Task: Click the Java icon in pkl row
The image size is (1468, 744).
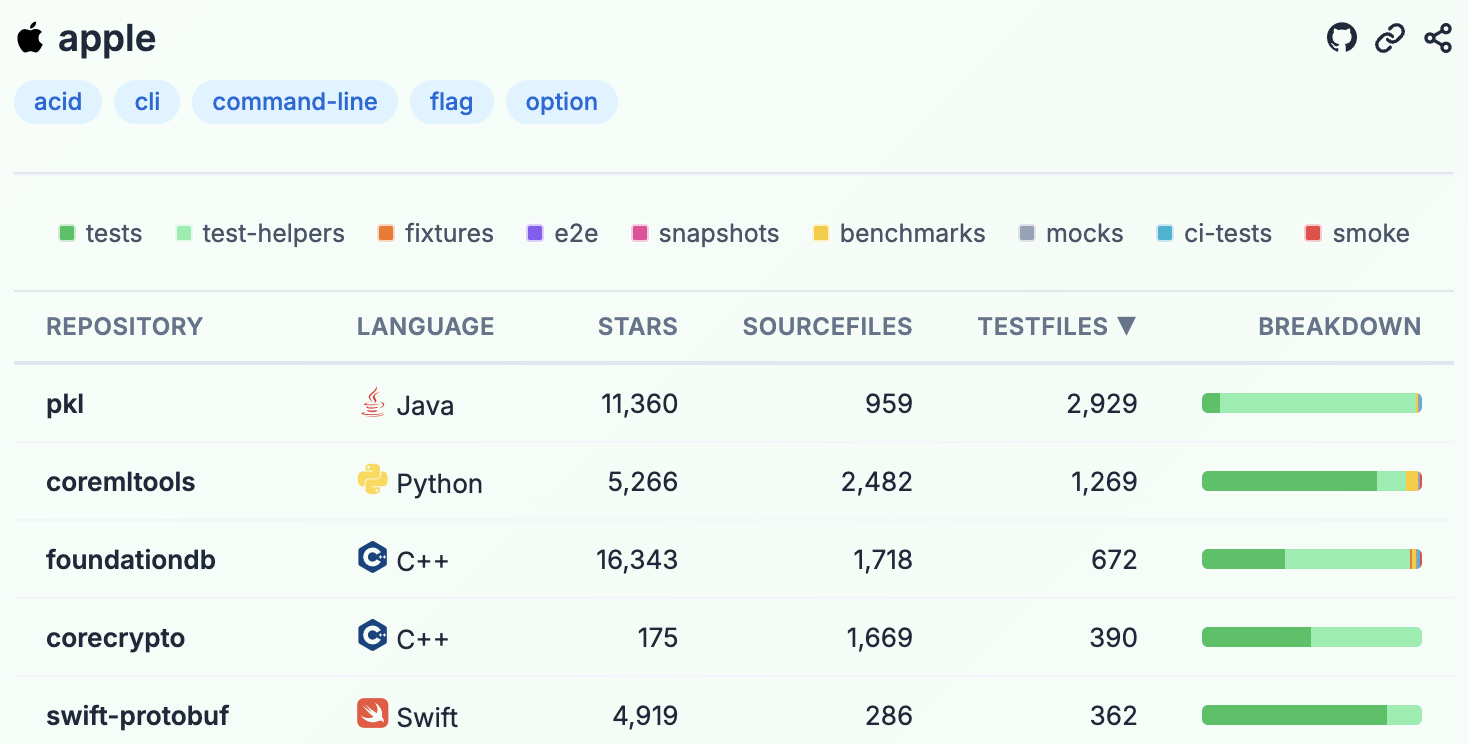Action: click(372, 403)
